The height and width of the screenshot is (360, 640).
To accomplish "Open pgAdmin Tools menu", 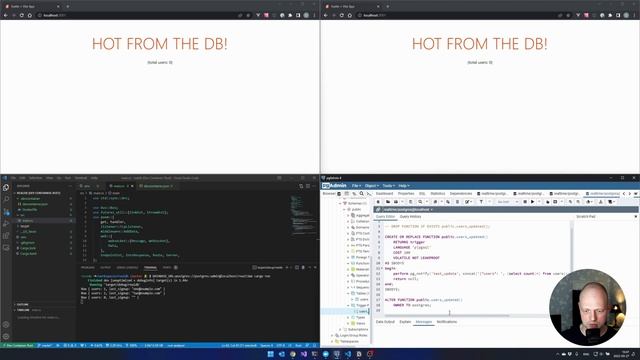I will click(x=389, y=186).
